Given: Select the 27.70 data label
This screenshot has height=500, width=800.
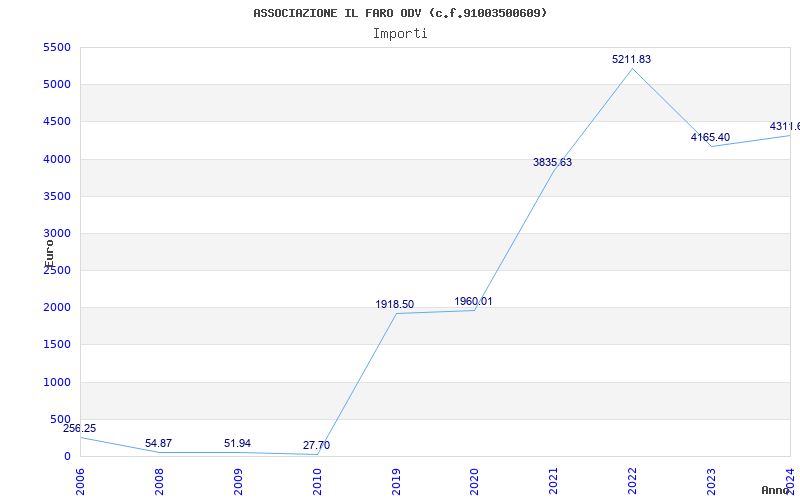Looking at the screenshot, I should click(x=316, y=445).
